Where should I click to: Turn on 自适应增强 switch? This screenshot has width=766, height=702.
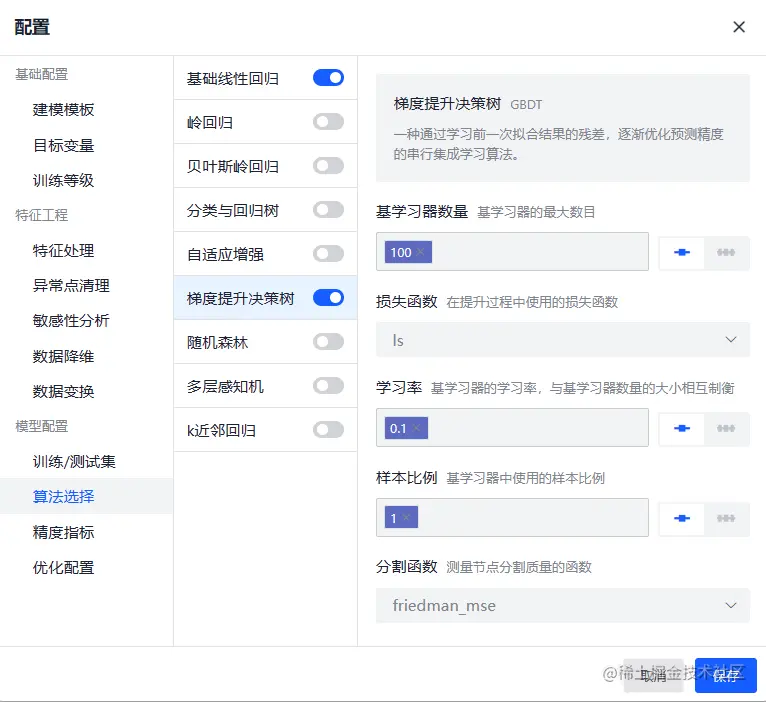pos(328,254)
